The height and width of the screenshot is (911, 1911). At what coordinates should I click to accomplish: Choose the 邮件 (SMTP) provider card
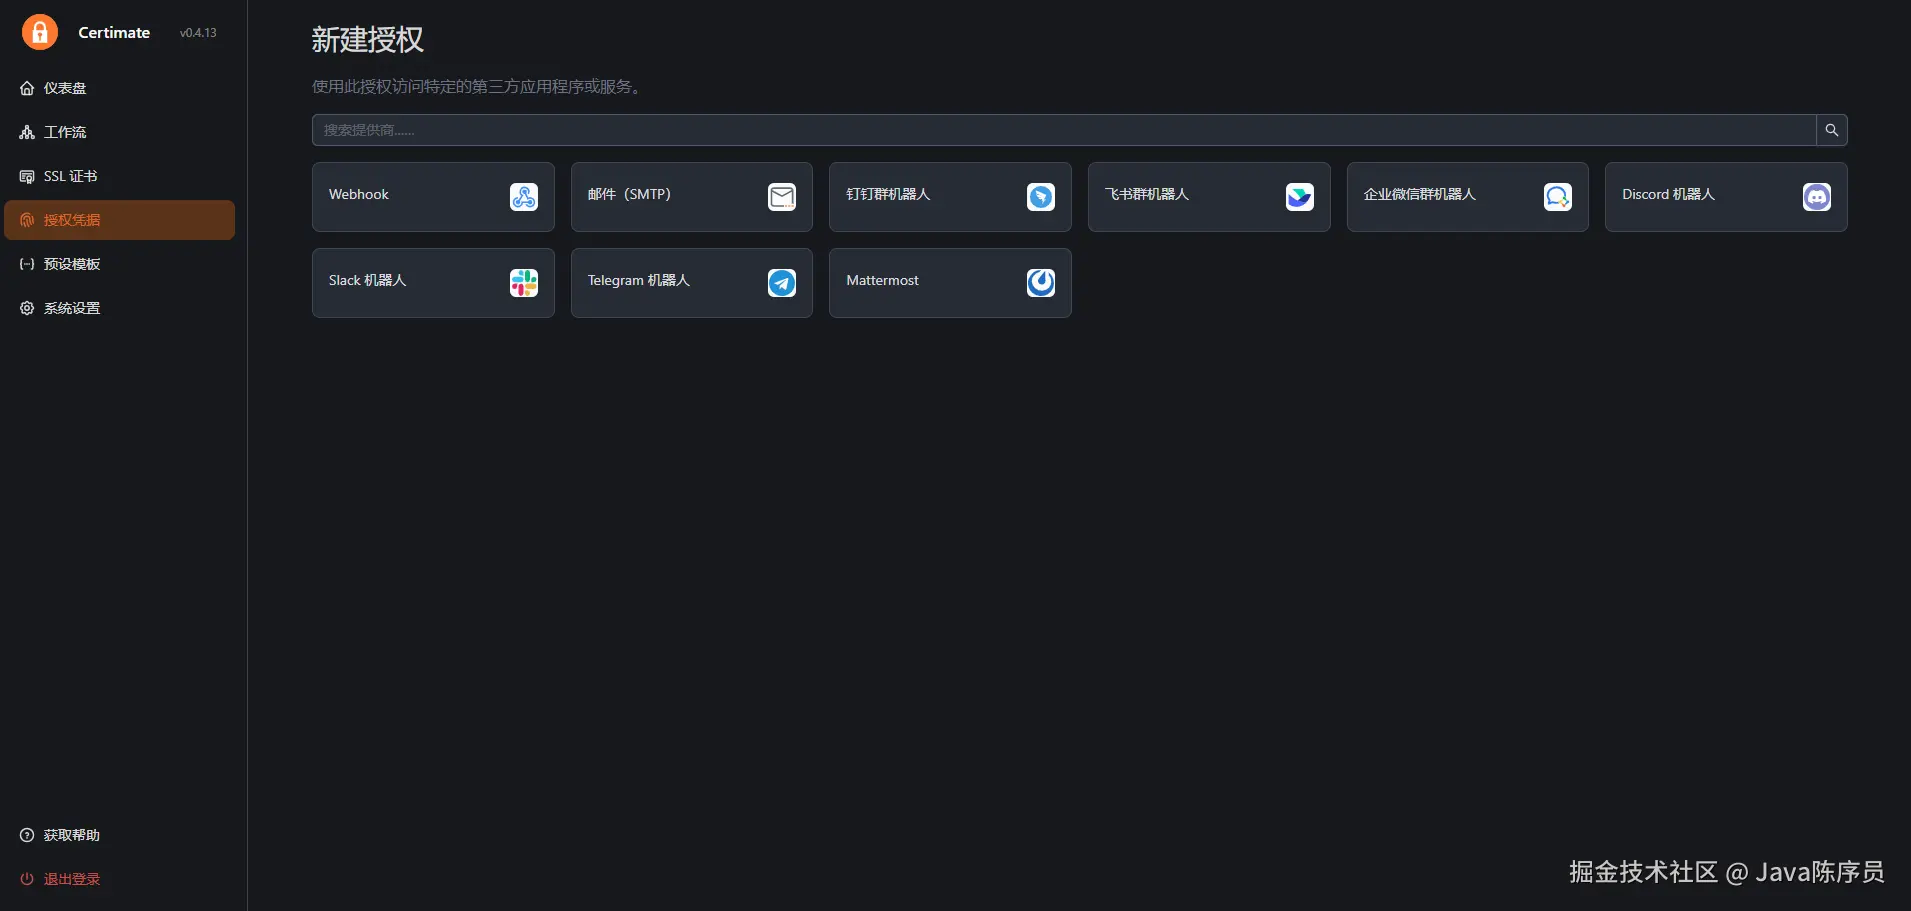coord(692,197)
